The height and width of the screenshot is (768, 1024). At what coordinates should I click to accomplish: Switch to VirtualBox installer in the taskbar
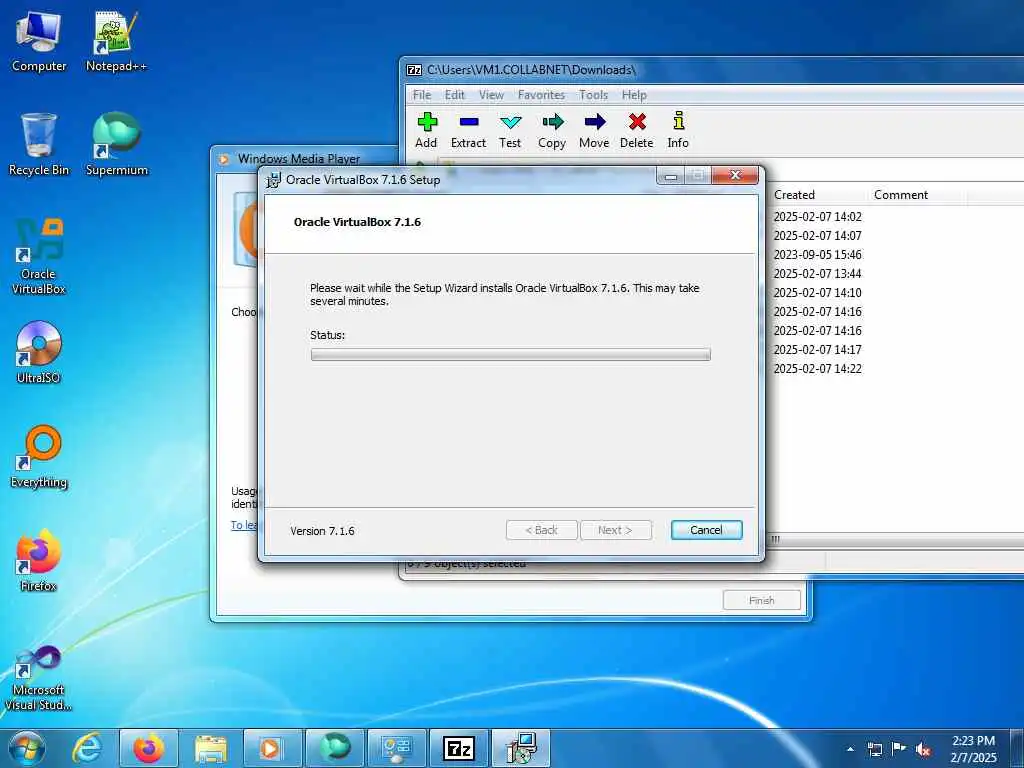(x=520, y=748)
